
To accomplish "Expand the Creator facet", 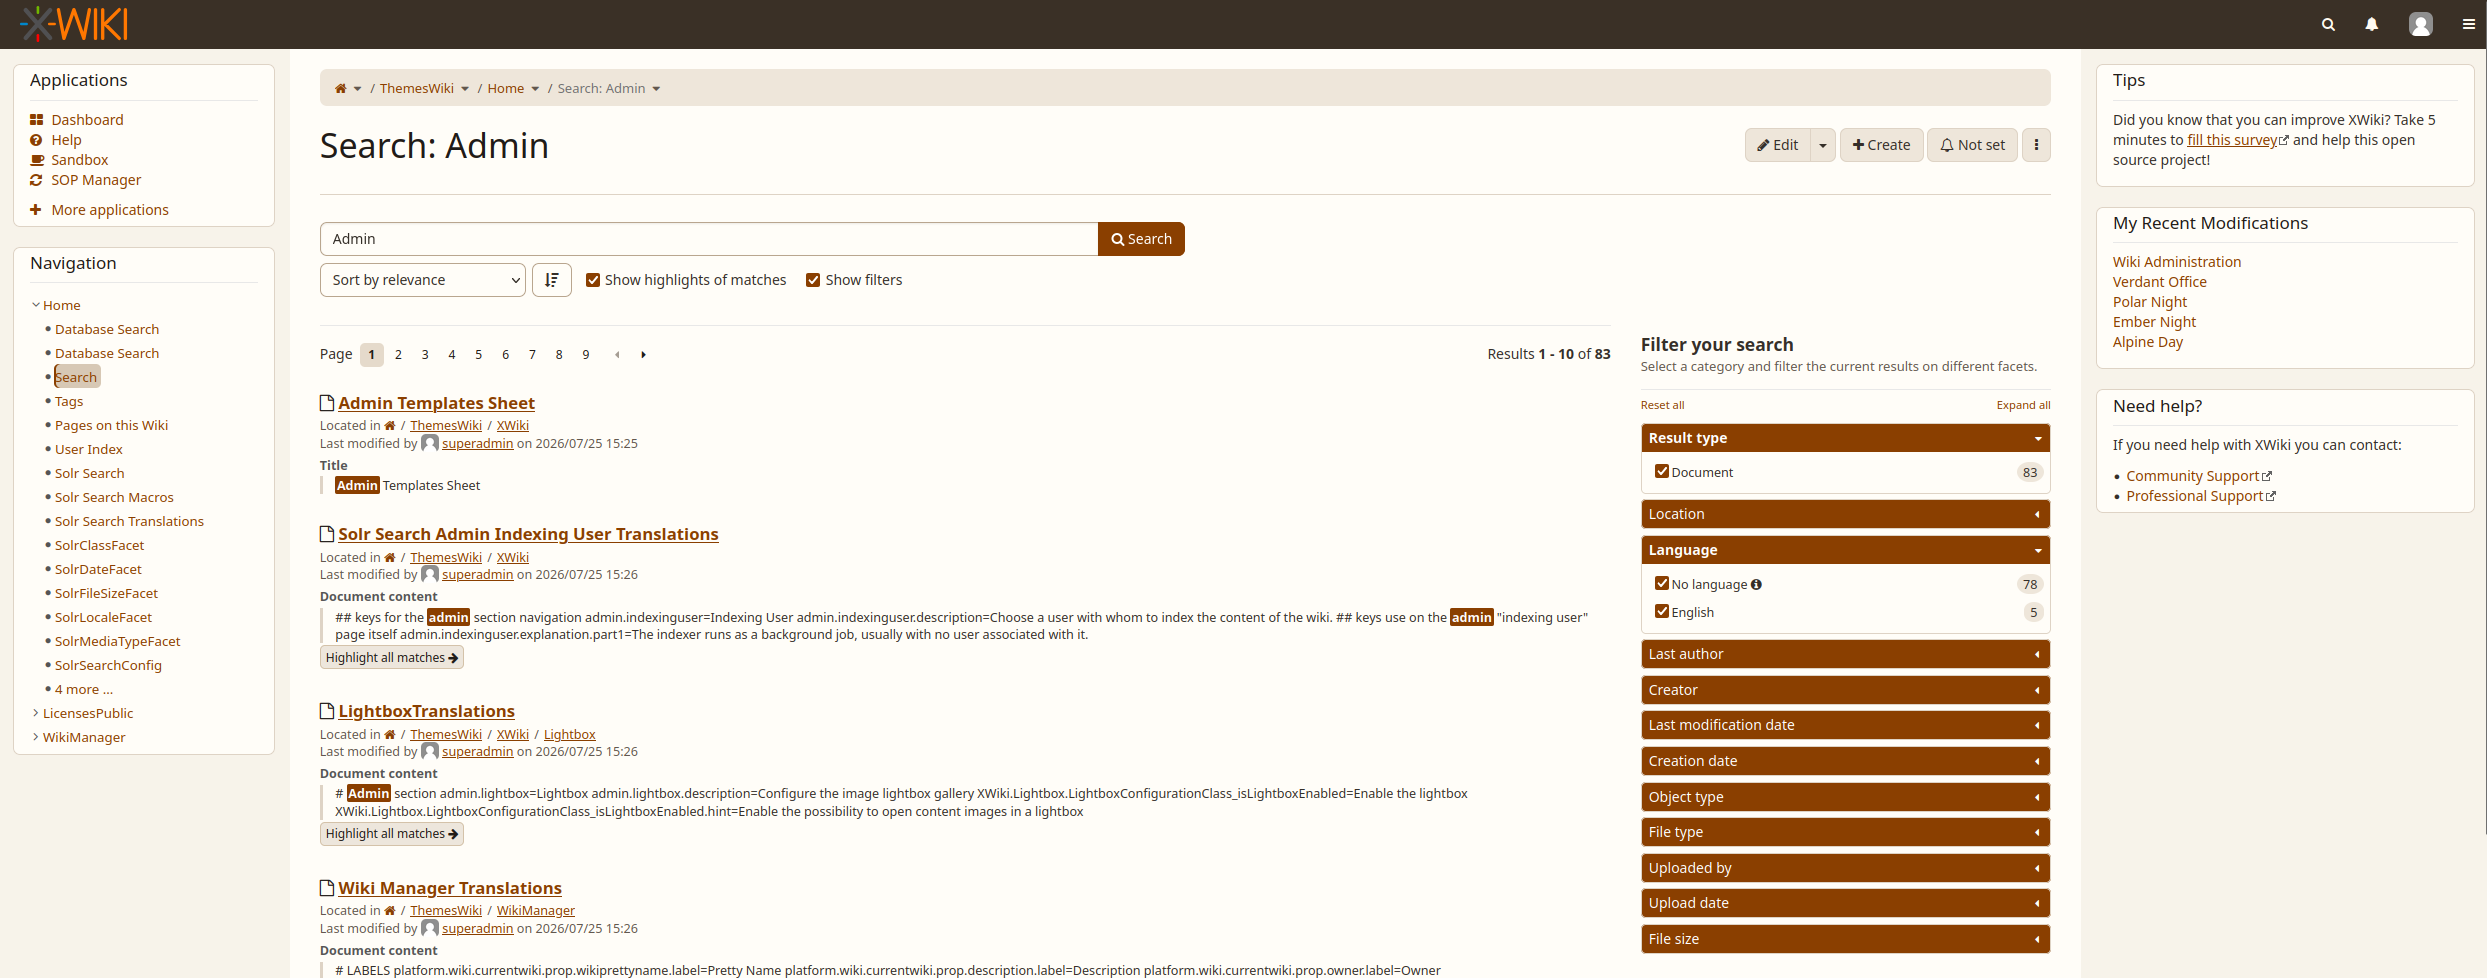I will pyautogui.click(x=1845, y=690).
